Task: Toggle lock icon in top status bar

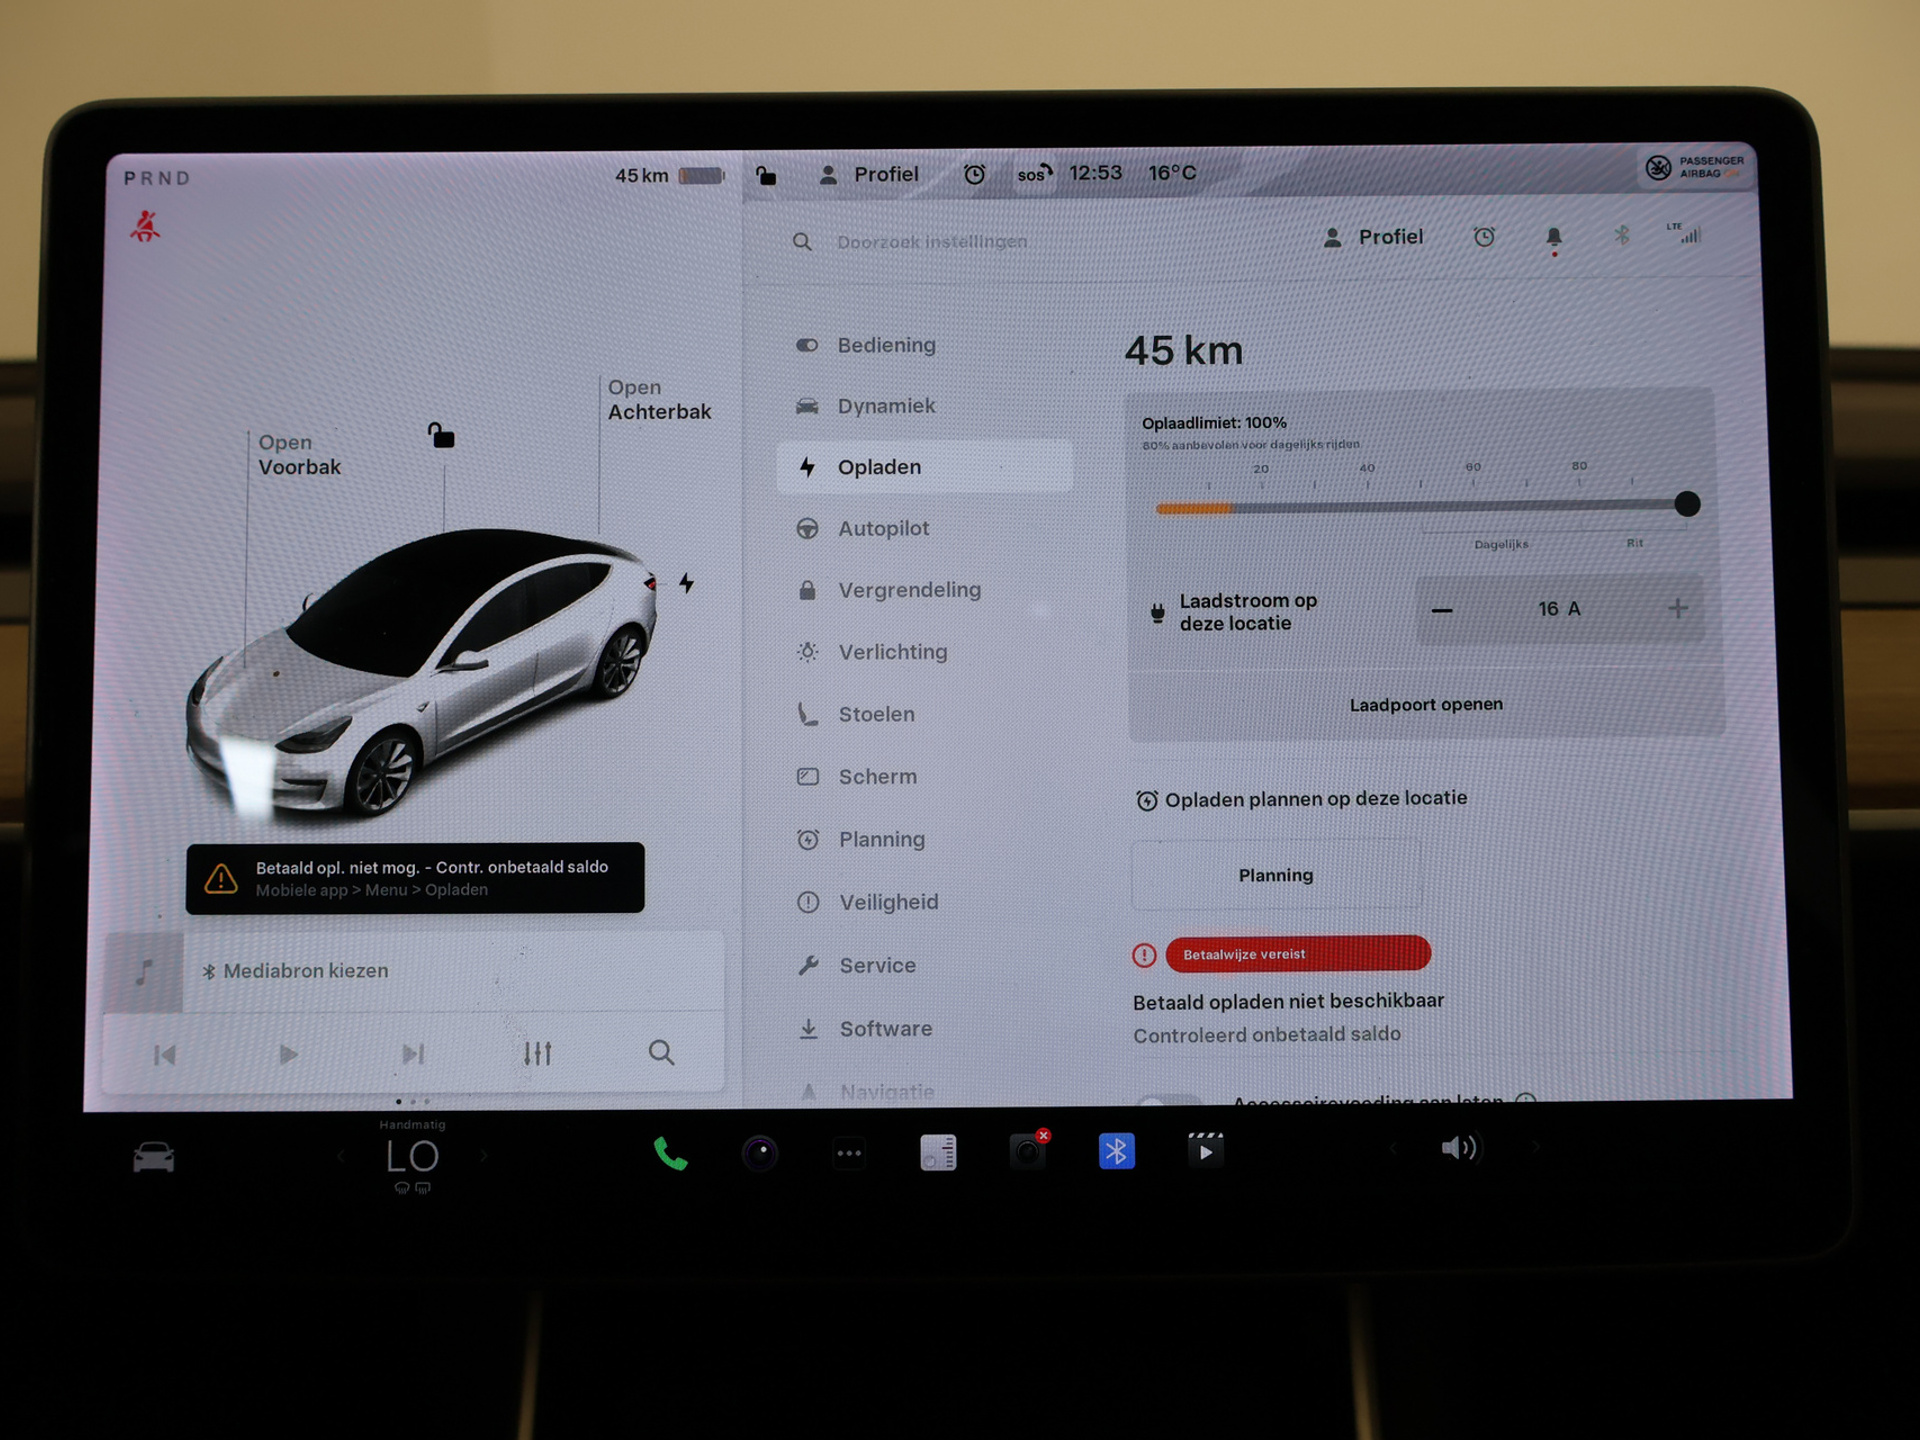Action: coord(766,176)
